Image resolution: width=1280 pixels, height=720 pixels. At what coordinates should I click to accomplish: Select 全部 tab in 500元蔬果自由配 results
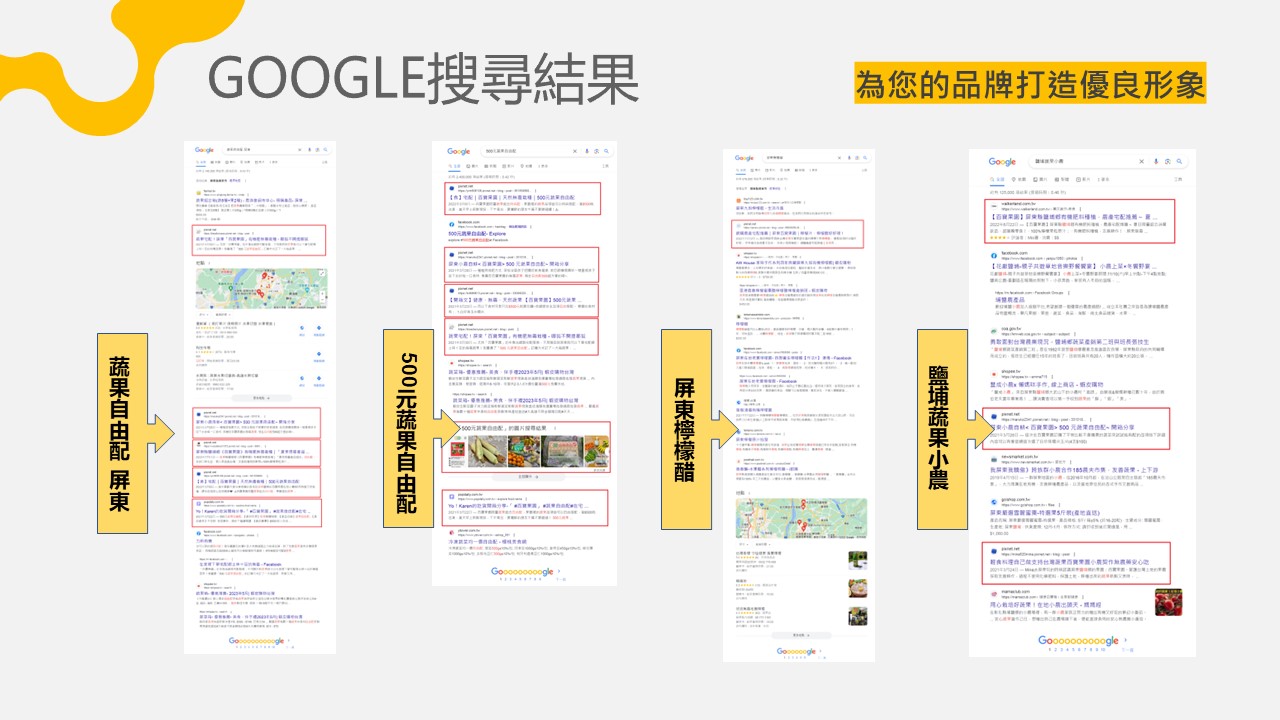pyautogui.click(x=456, y=166)
